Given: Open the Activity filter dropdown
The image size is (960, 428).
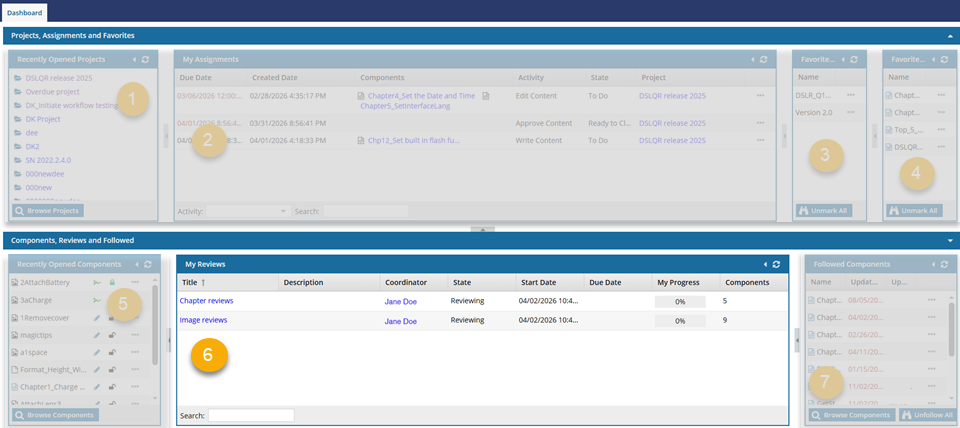Looking at the screenshot, I should pyautogui.click(x=247, y=212).
